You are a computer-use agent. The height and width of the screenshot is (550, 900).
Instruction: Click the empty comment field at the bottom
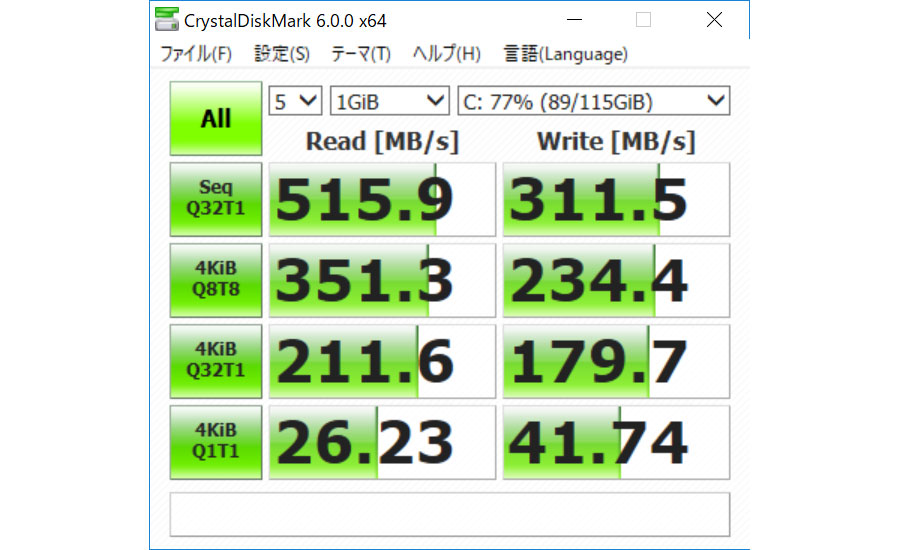(450, 514)
